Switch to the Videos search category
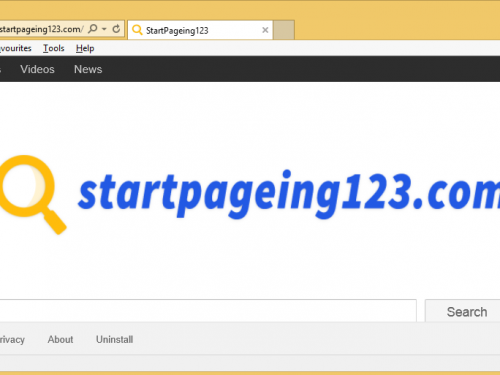 (37, 69)
